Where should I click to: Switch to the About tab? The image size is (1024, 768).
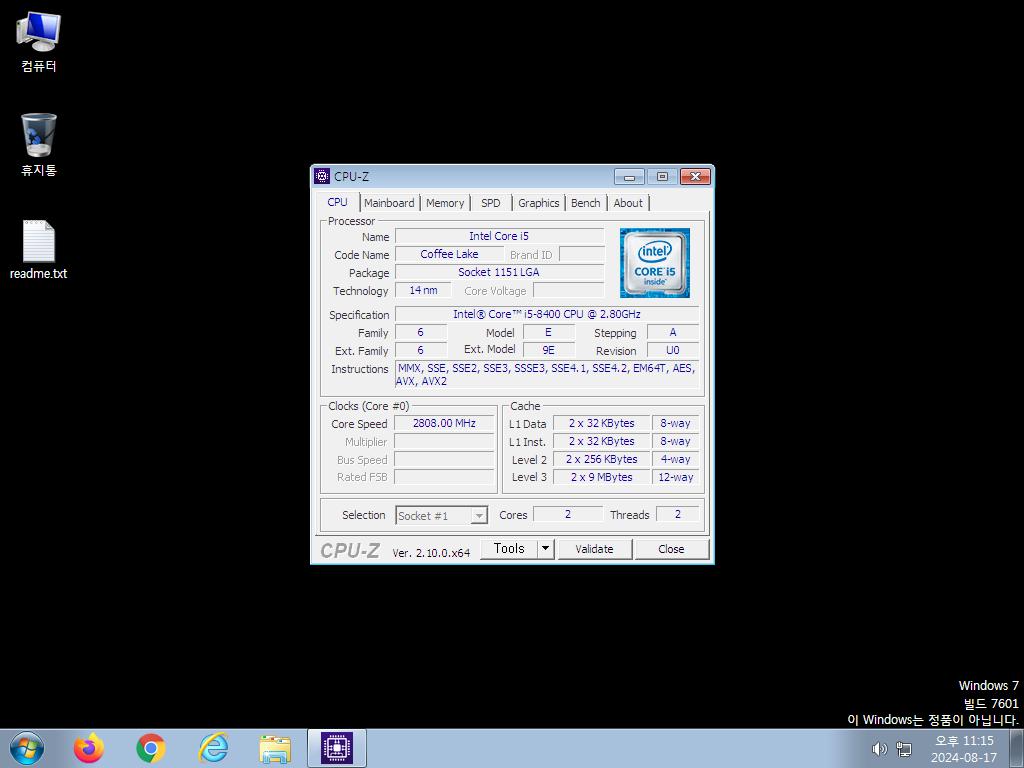(x=628, y=203)
